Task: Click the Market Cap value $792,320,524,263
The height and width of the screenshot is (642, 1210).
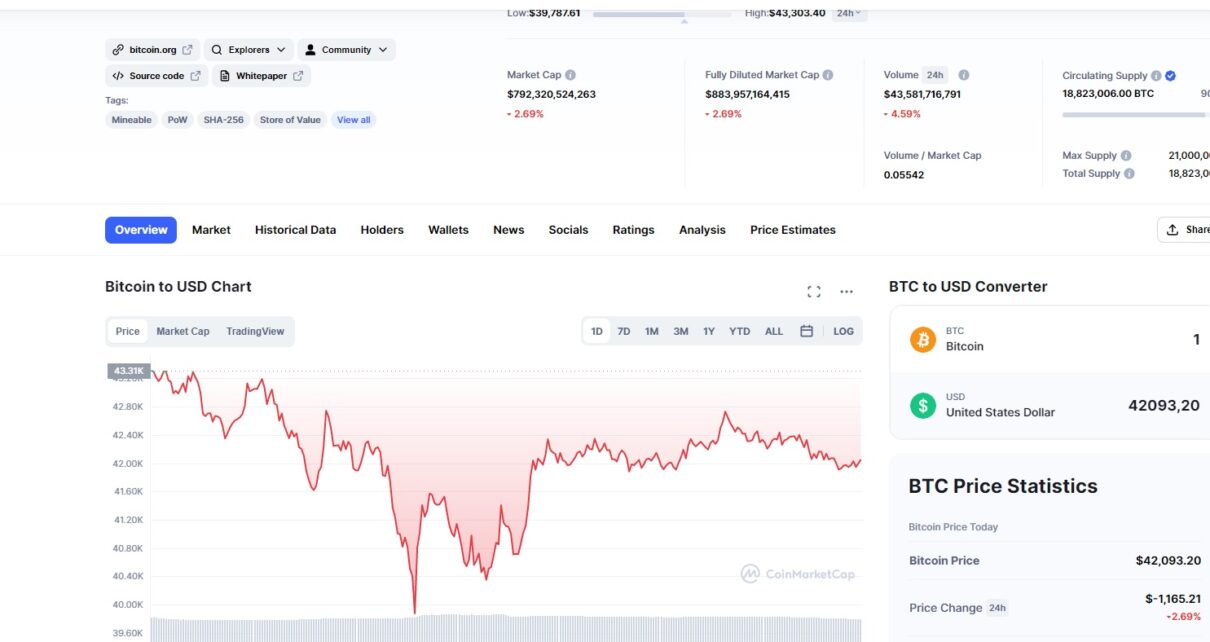Action: click(551, 95)
